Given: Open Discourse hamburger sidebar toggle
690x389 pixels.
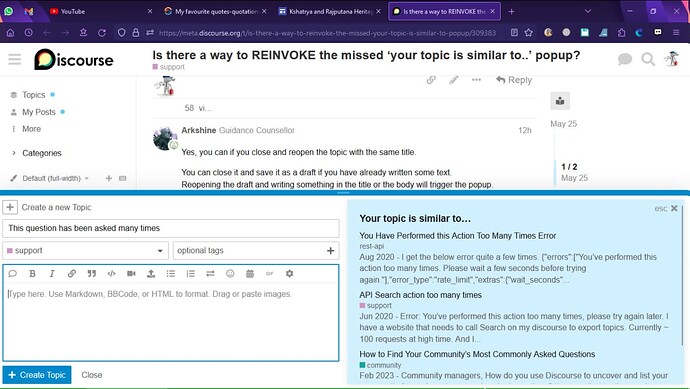Looking at the screenshot, I should 15,59.
